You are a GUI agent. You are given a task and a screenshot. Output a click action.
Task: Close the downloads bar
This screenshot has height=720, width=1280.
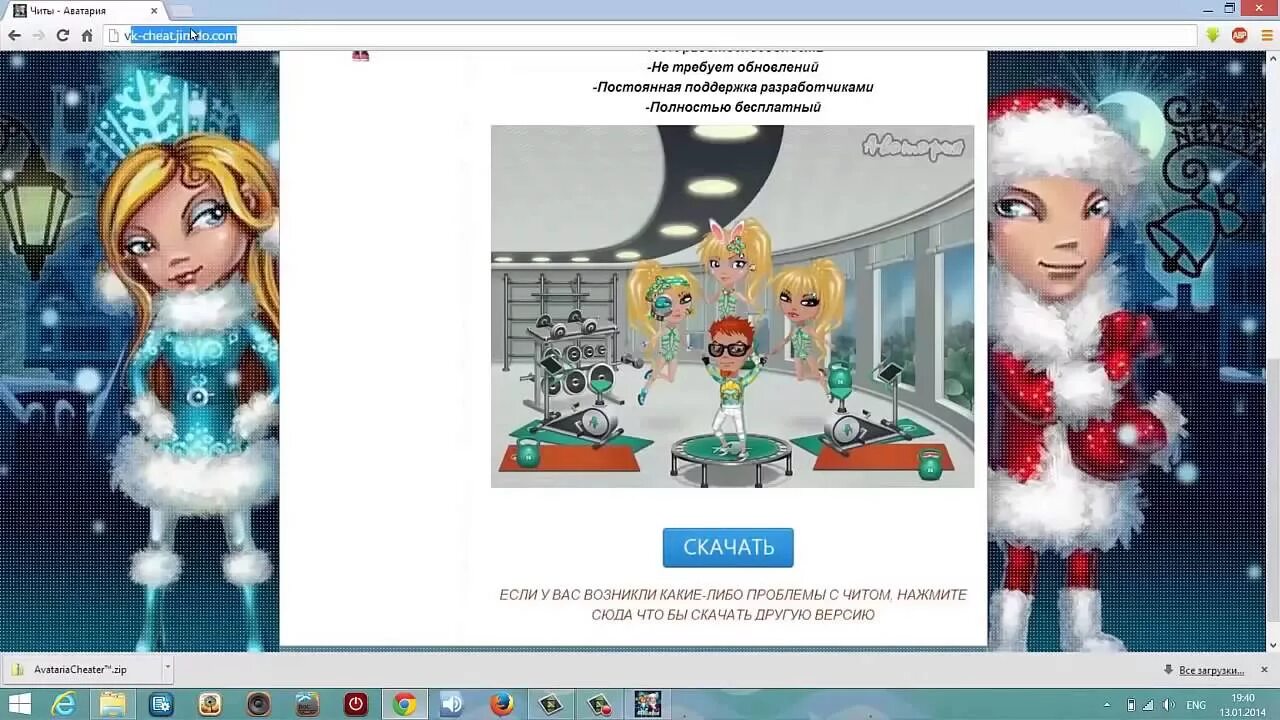[1264, 669]
